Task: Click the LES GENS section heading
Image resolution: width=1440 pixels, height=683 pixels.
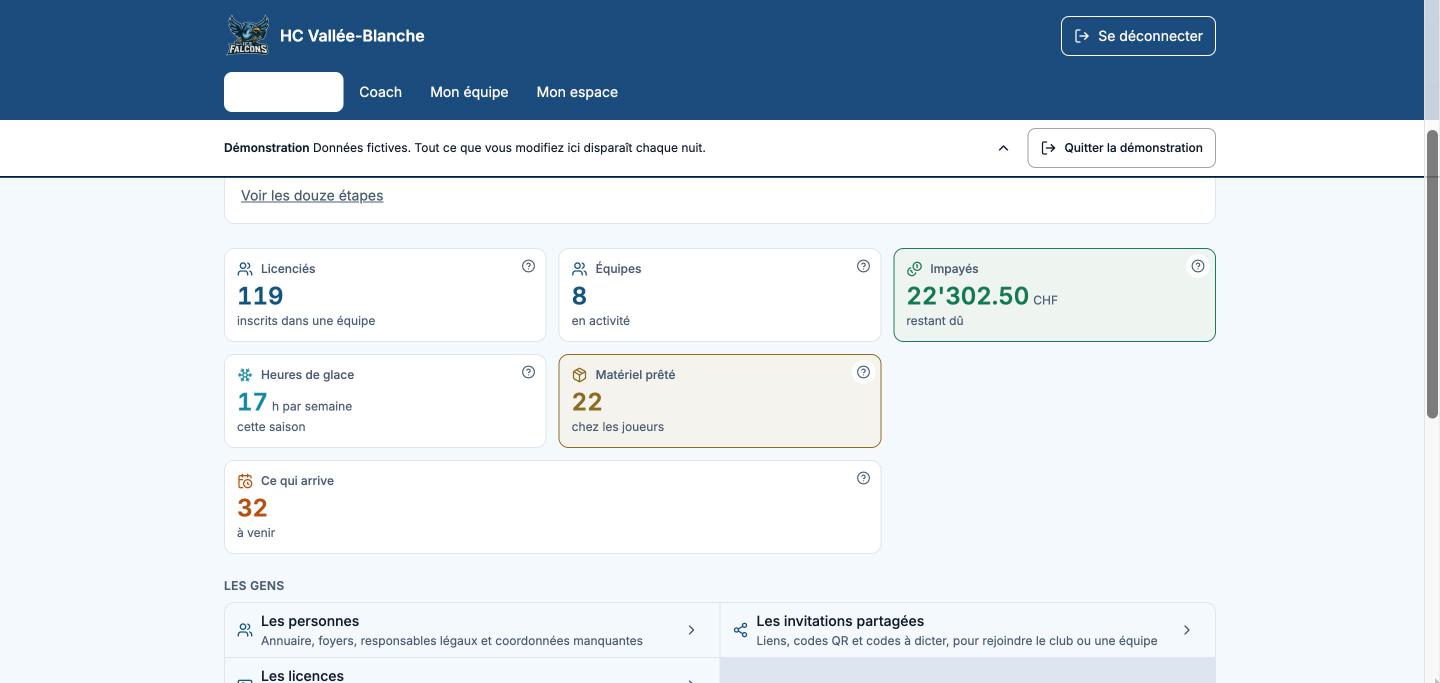Action: tap(254, 586)
